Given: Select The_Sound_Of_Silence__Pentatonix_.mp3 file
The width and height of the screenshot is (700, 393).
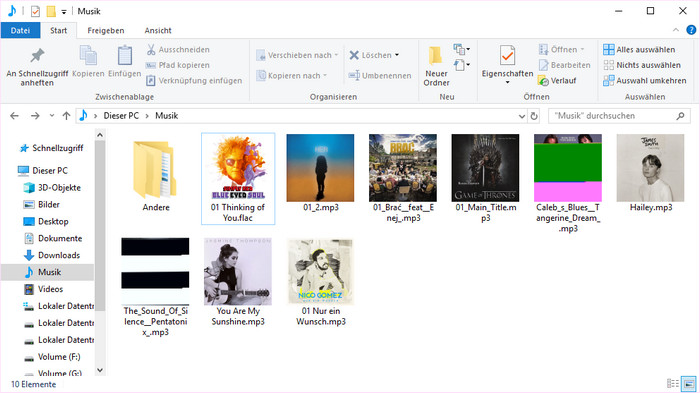Looking at the screenshot, I should (x=155, y=287).
